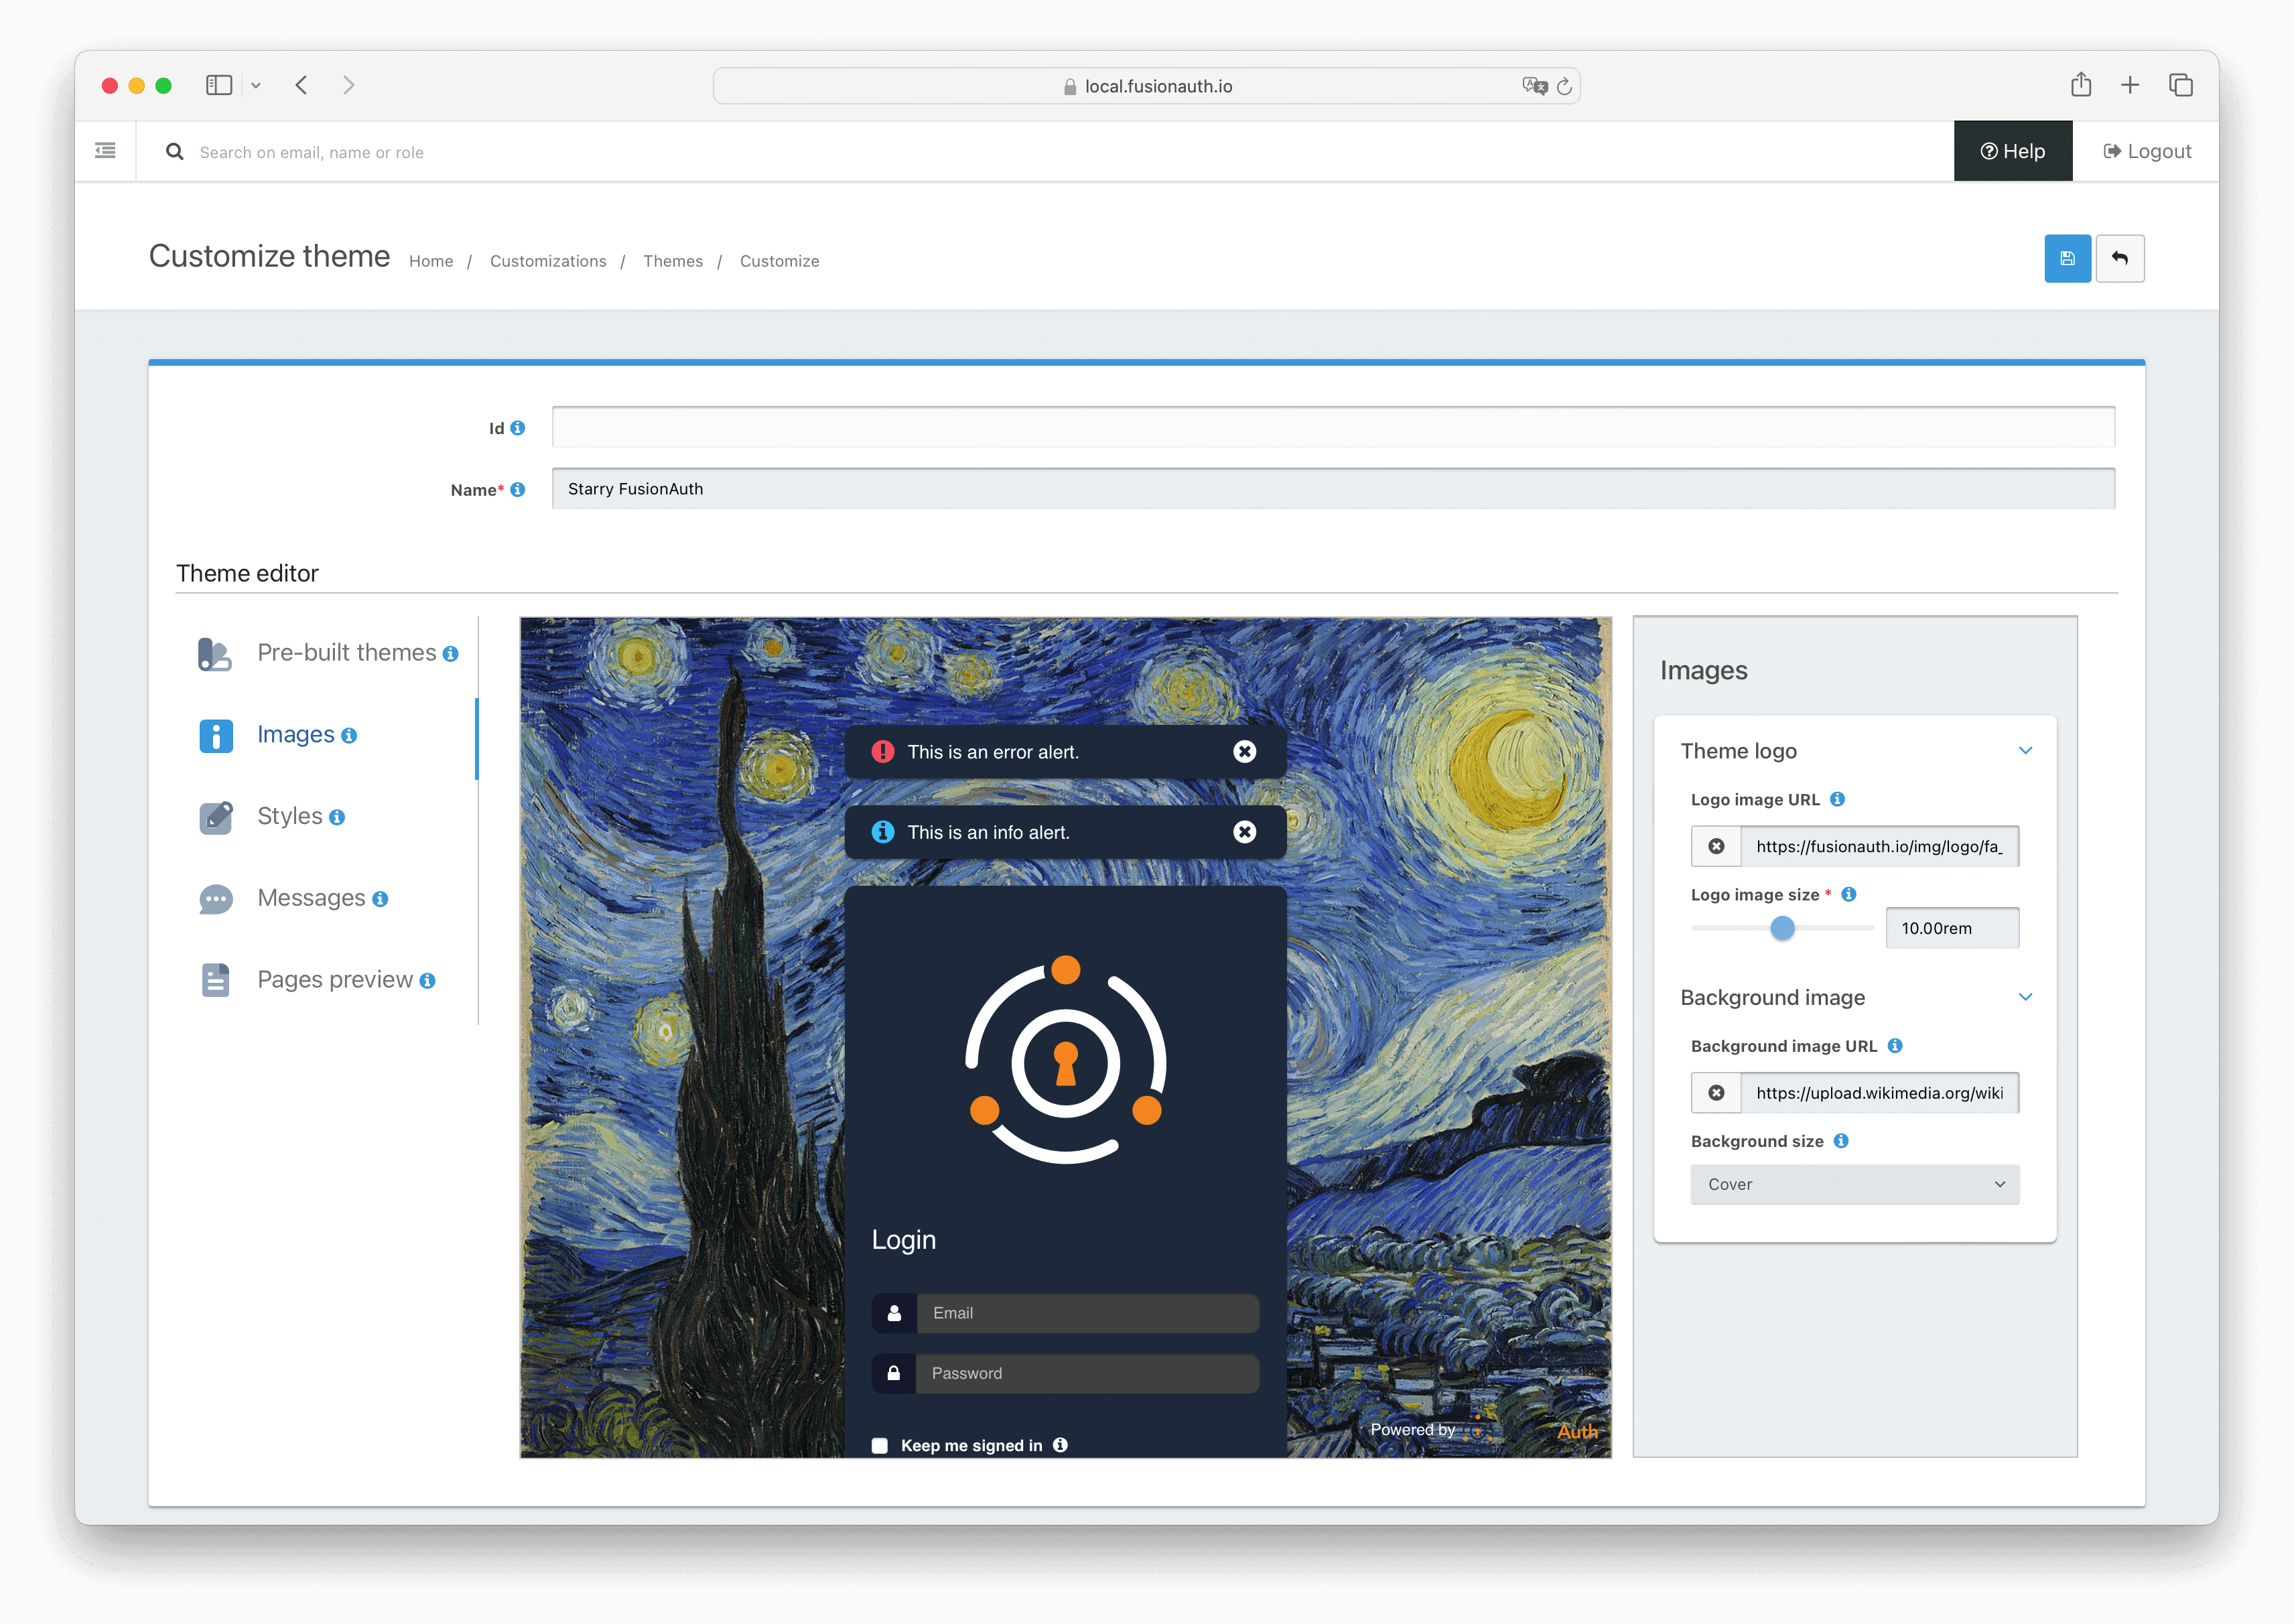Click the Name field info icon
This screenshot has width=2294, height=1624.
tap(517, 490)
